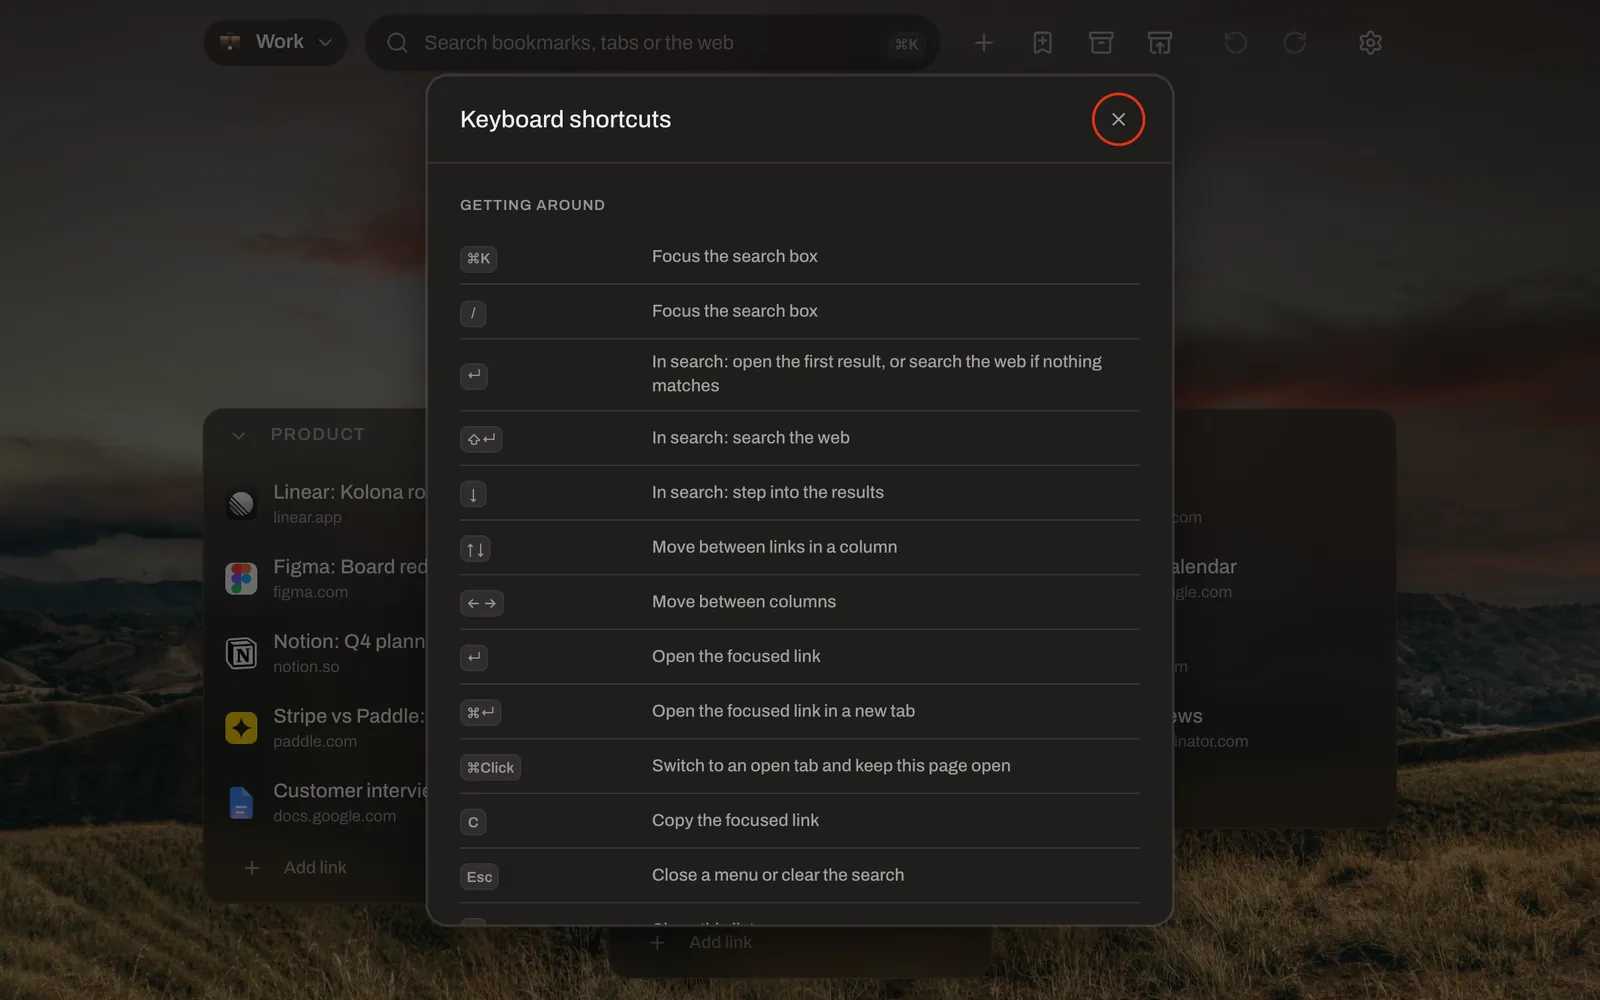Open settings gear icon

(1370, 43)
